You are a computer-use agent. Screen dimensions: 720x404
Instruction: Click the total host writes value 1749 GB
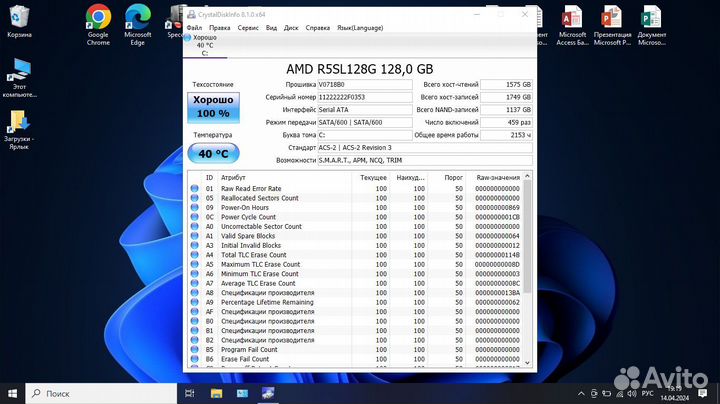coord(506,97)
